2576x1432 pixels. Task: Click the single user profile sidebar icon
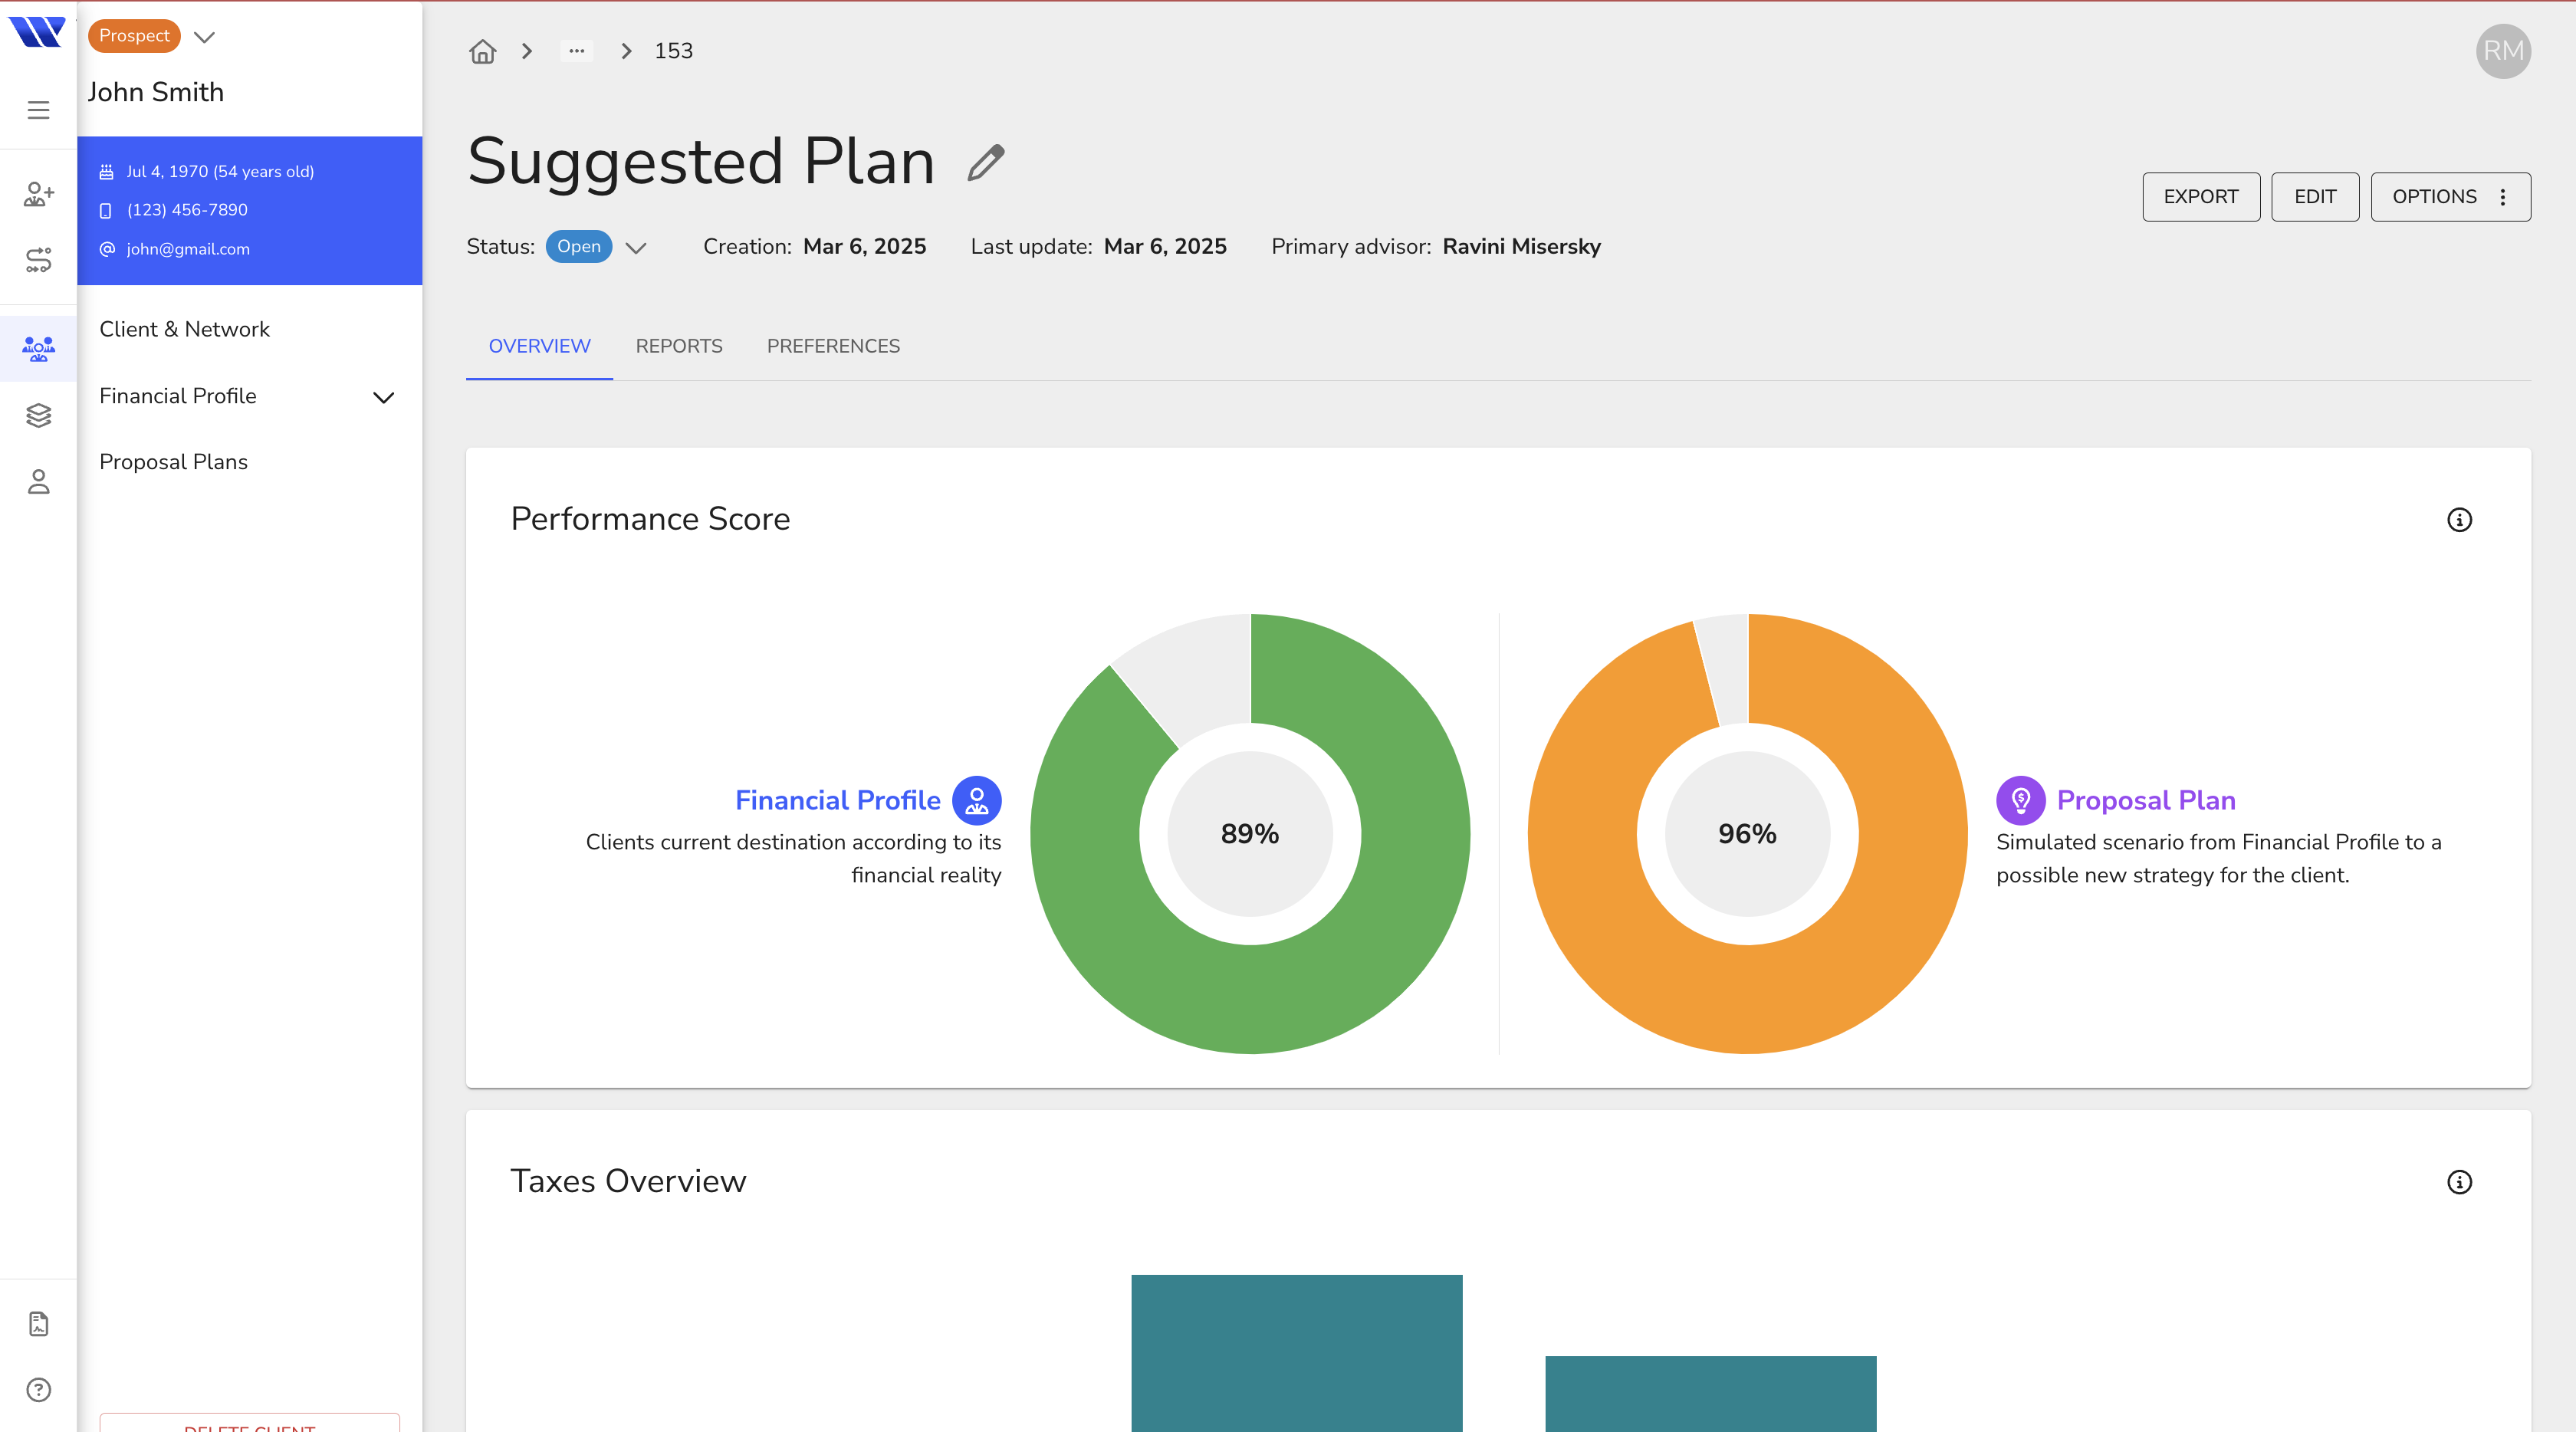(x=38, y=482)
